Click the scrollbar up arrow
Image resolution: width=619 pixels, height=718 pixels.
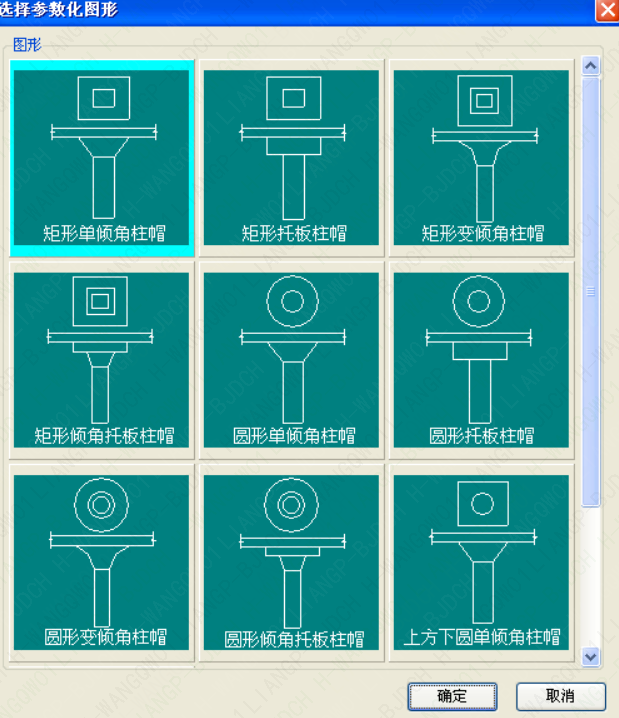point(591,66)
